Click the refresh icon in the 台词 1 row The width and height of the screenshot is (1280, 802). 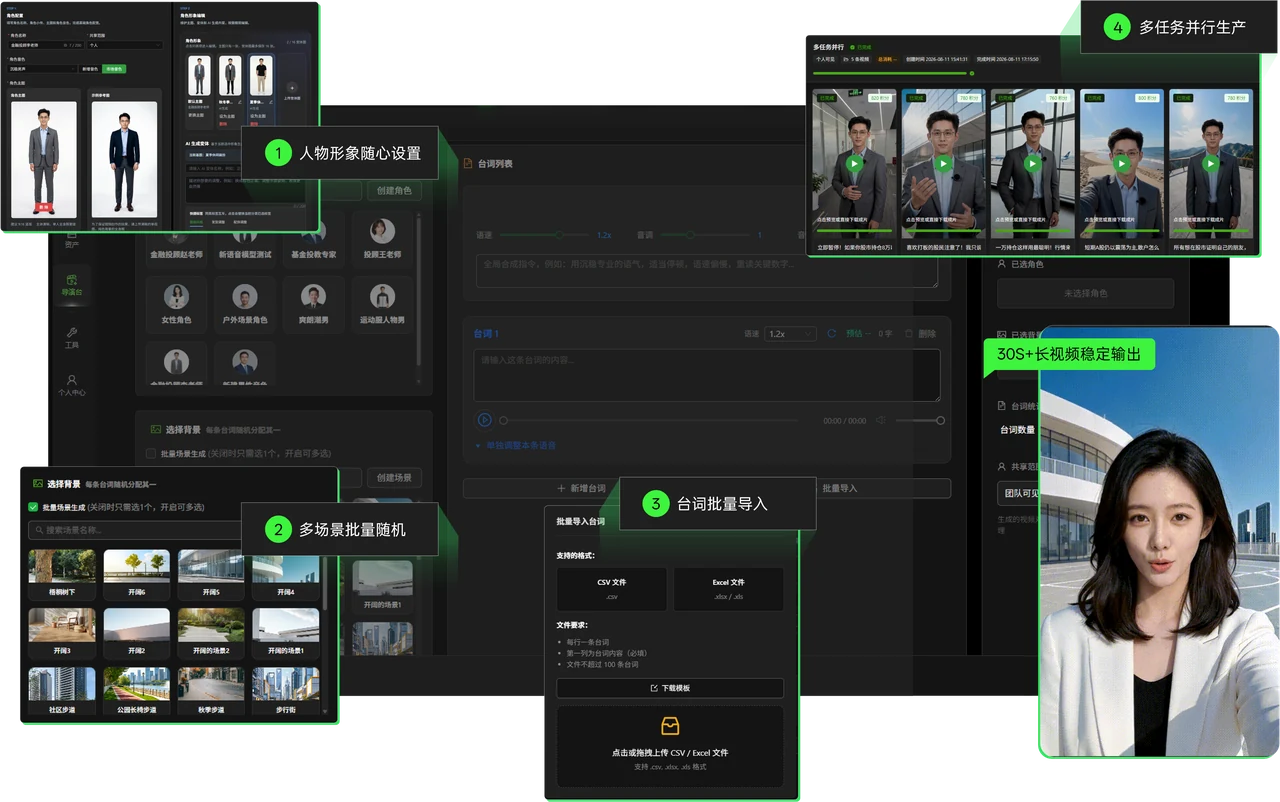pos(831,334)
